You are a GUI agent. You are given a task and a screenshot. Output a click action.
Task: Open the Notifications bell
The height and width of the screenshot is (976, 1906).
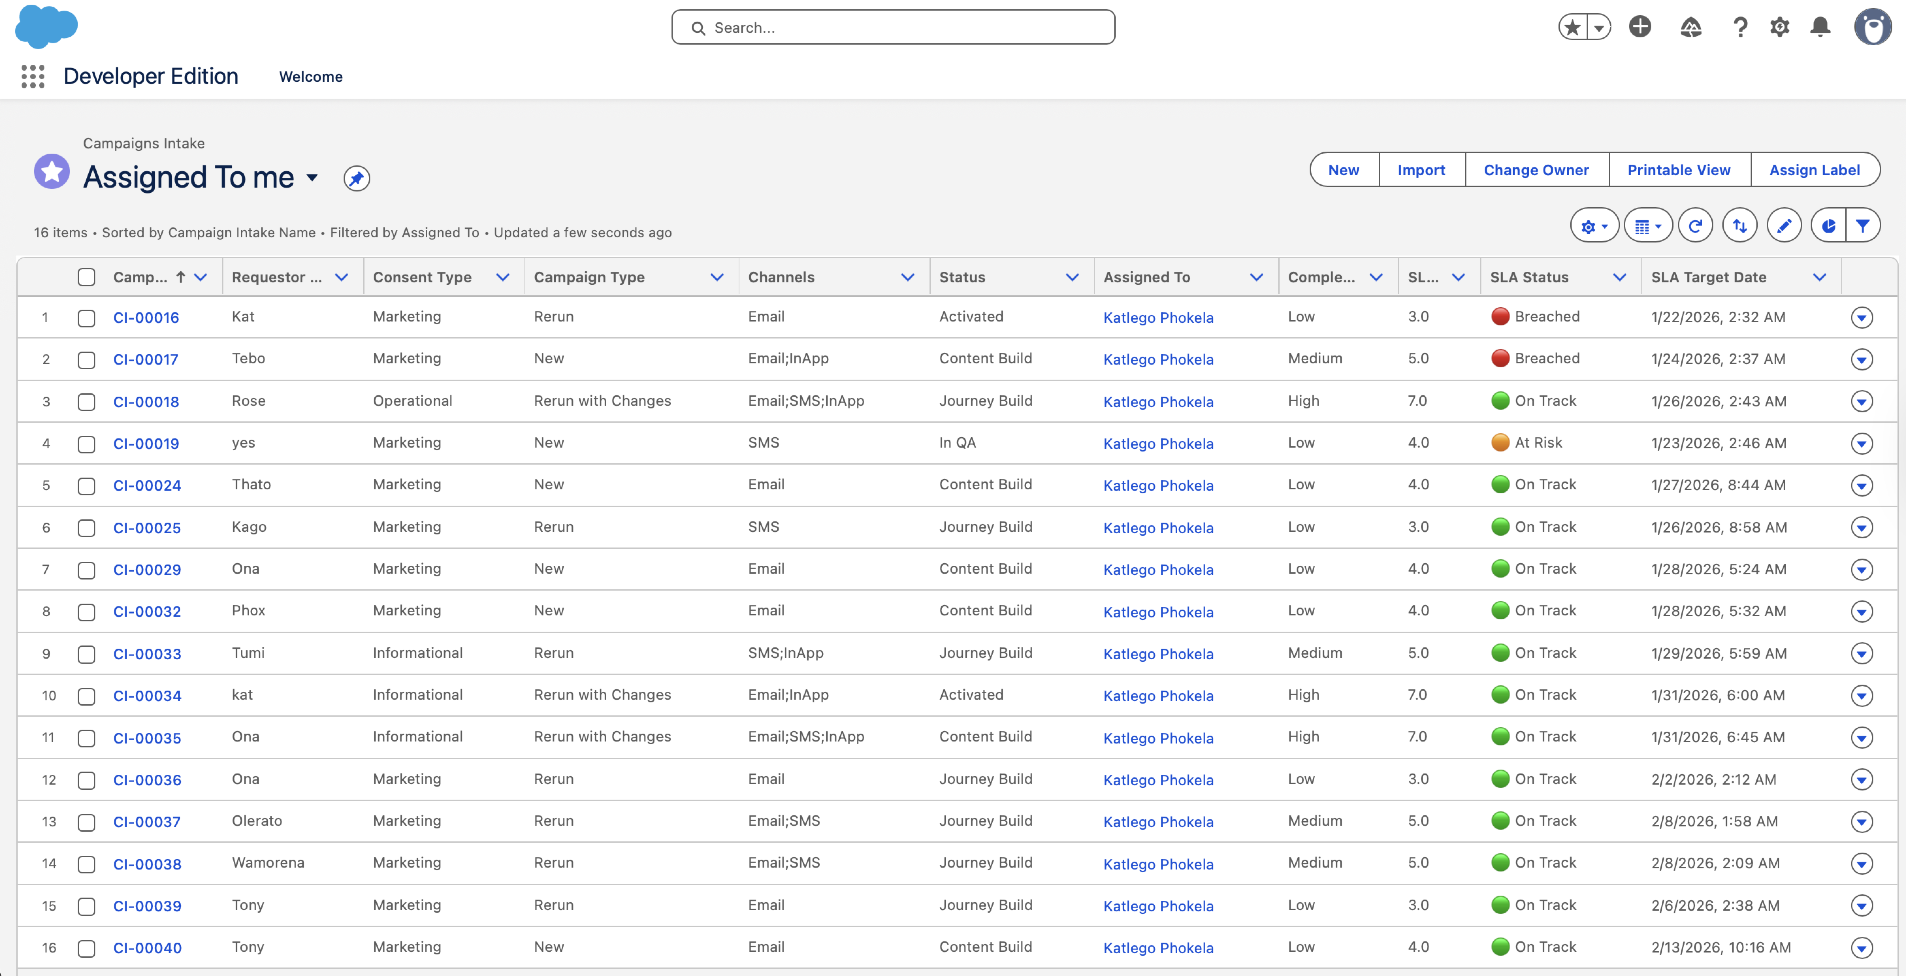(1821, 28)
